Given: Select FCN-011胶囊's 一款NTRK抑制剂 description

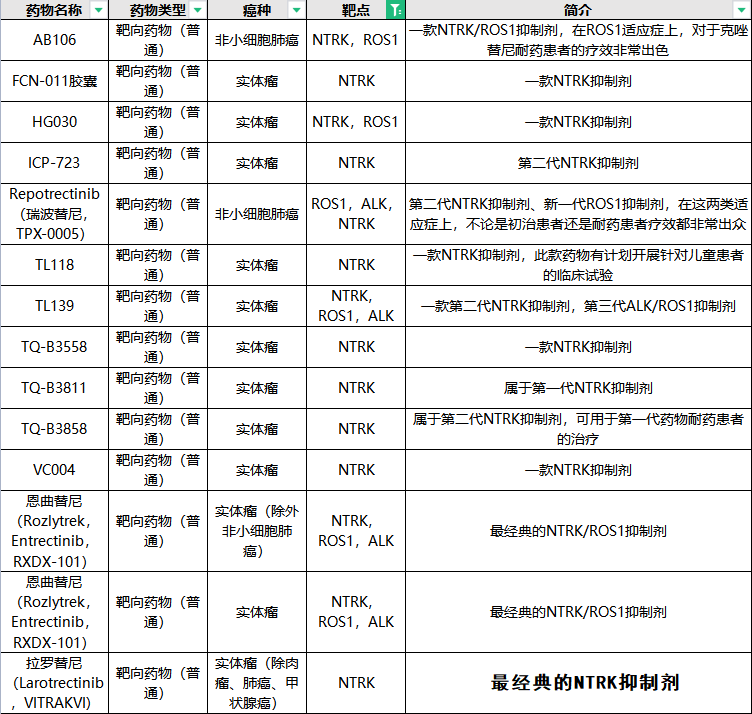Looking at the screenshot, I should (x=578, y=81).
